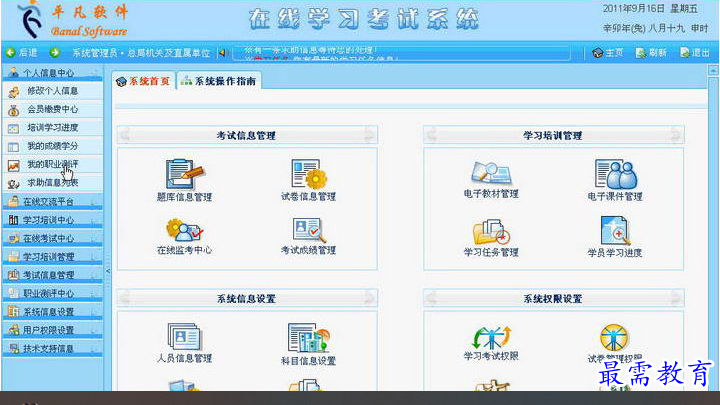Click the scrolling notice message bar
Screen dimensions: 720x405
tap(402, 53)
